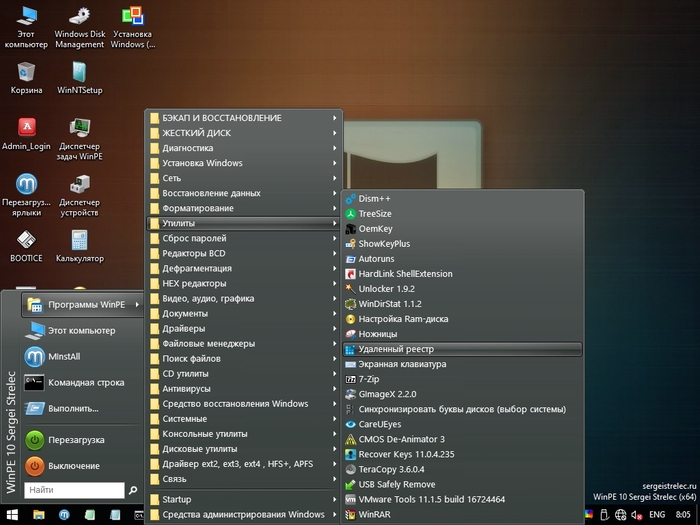Open the WinNTSetup desktop icon
The height and width of the screenshot is (525, 700).
click(79, 78)
